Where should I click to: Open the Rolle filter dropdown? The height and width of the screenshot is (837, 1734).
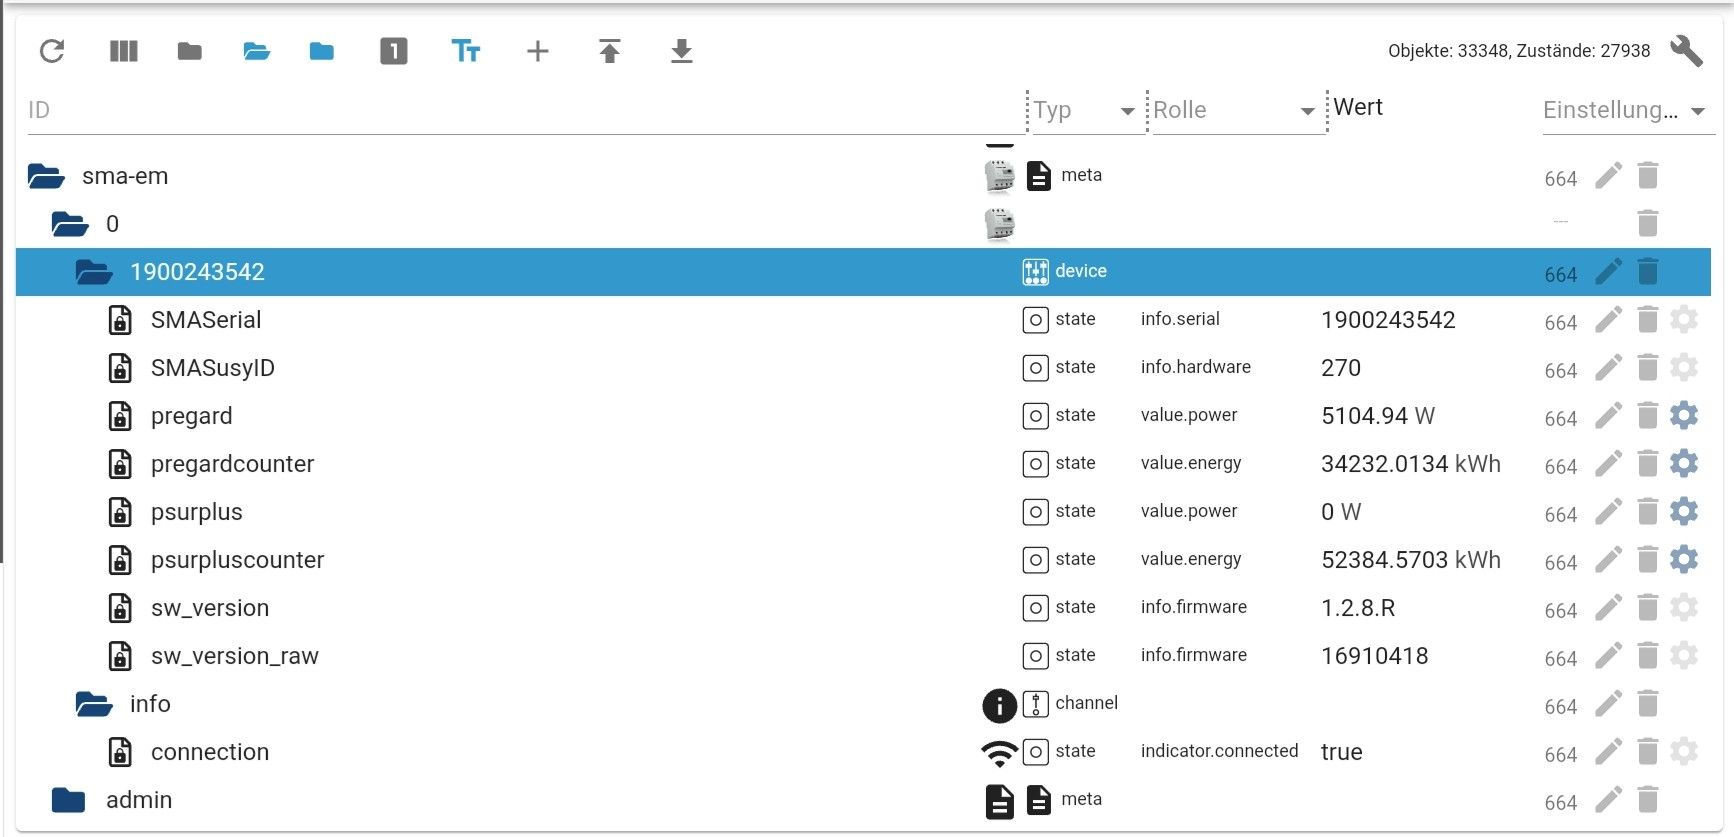tap(1307, 111)
